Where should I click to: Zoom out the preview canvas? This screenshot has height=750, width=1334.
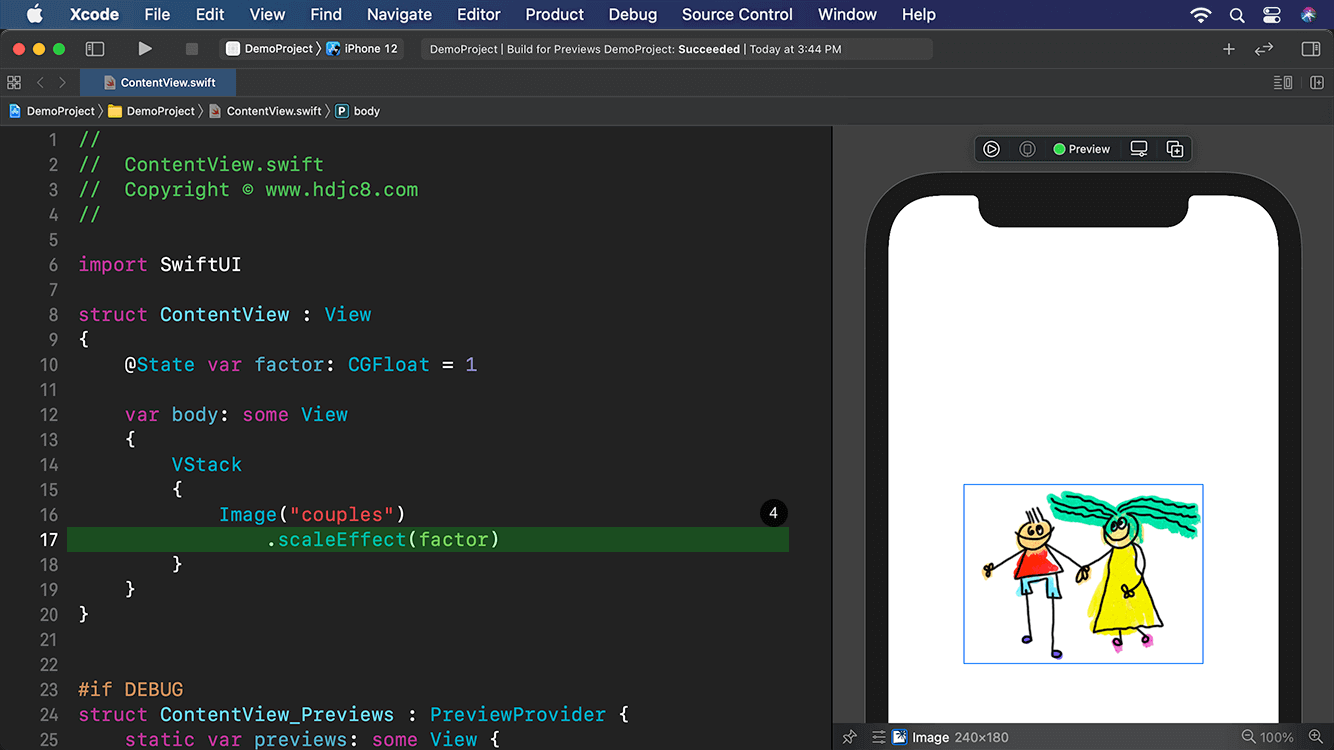[1248, 737]
